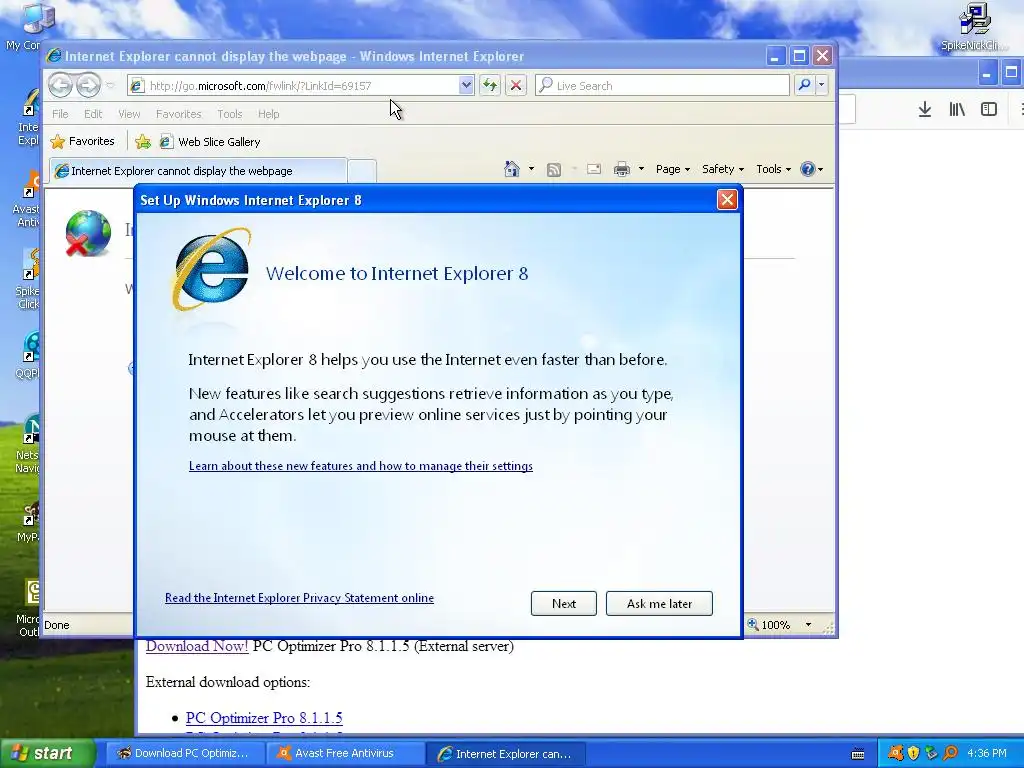The height and width of the screenshot is (768, 1024).
Task: Click Firefox library bookshelf icon
Action: coord(957,109)
